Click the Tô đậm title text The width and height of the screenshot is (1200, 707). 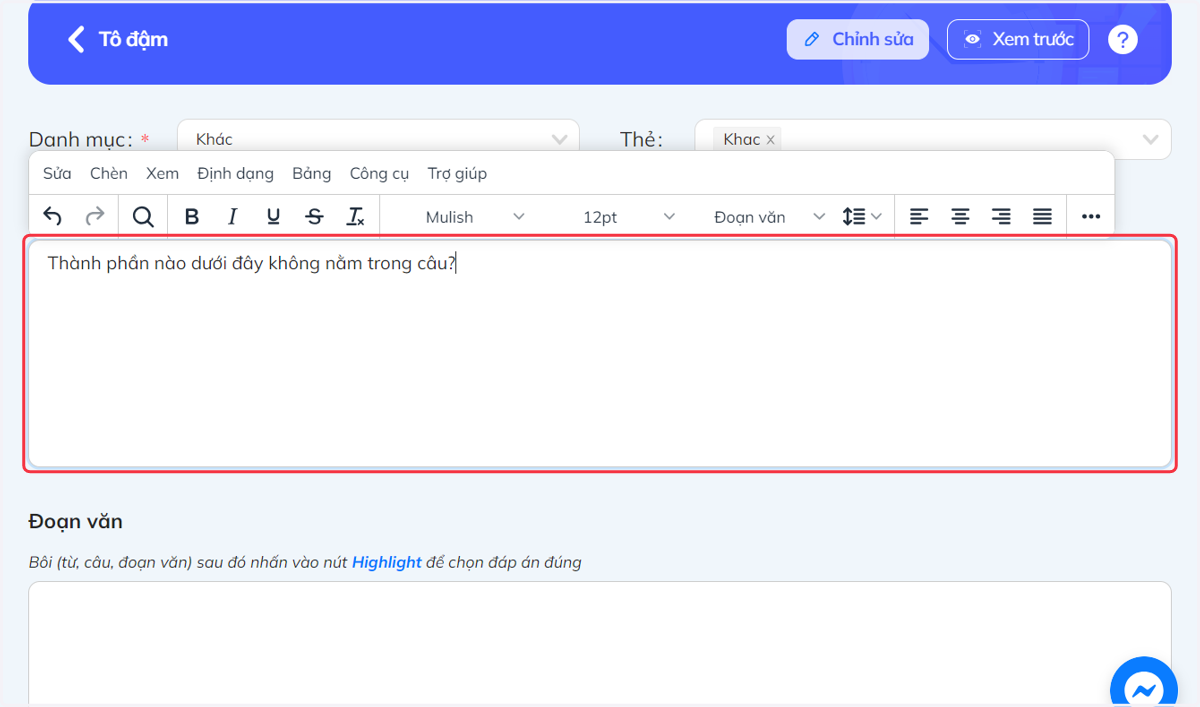click(133, 39)
